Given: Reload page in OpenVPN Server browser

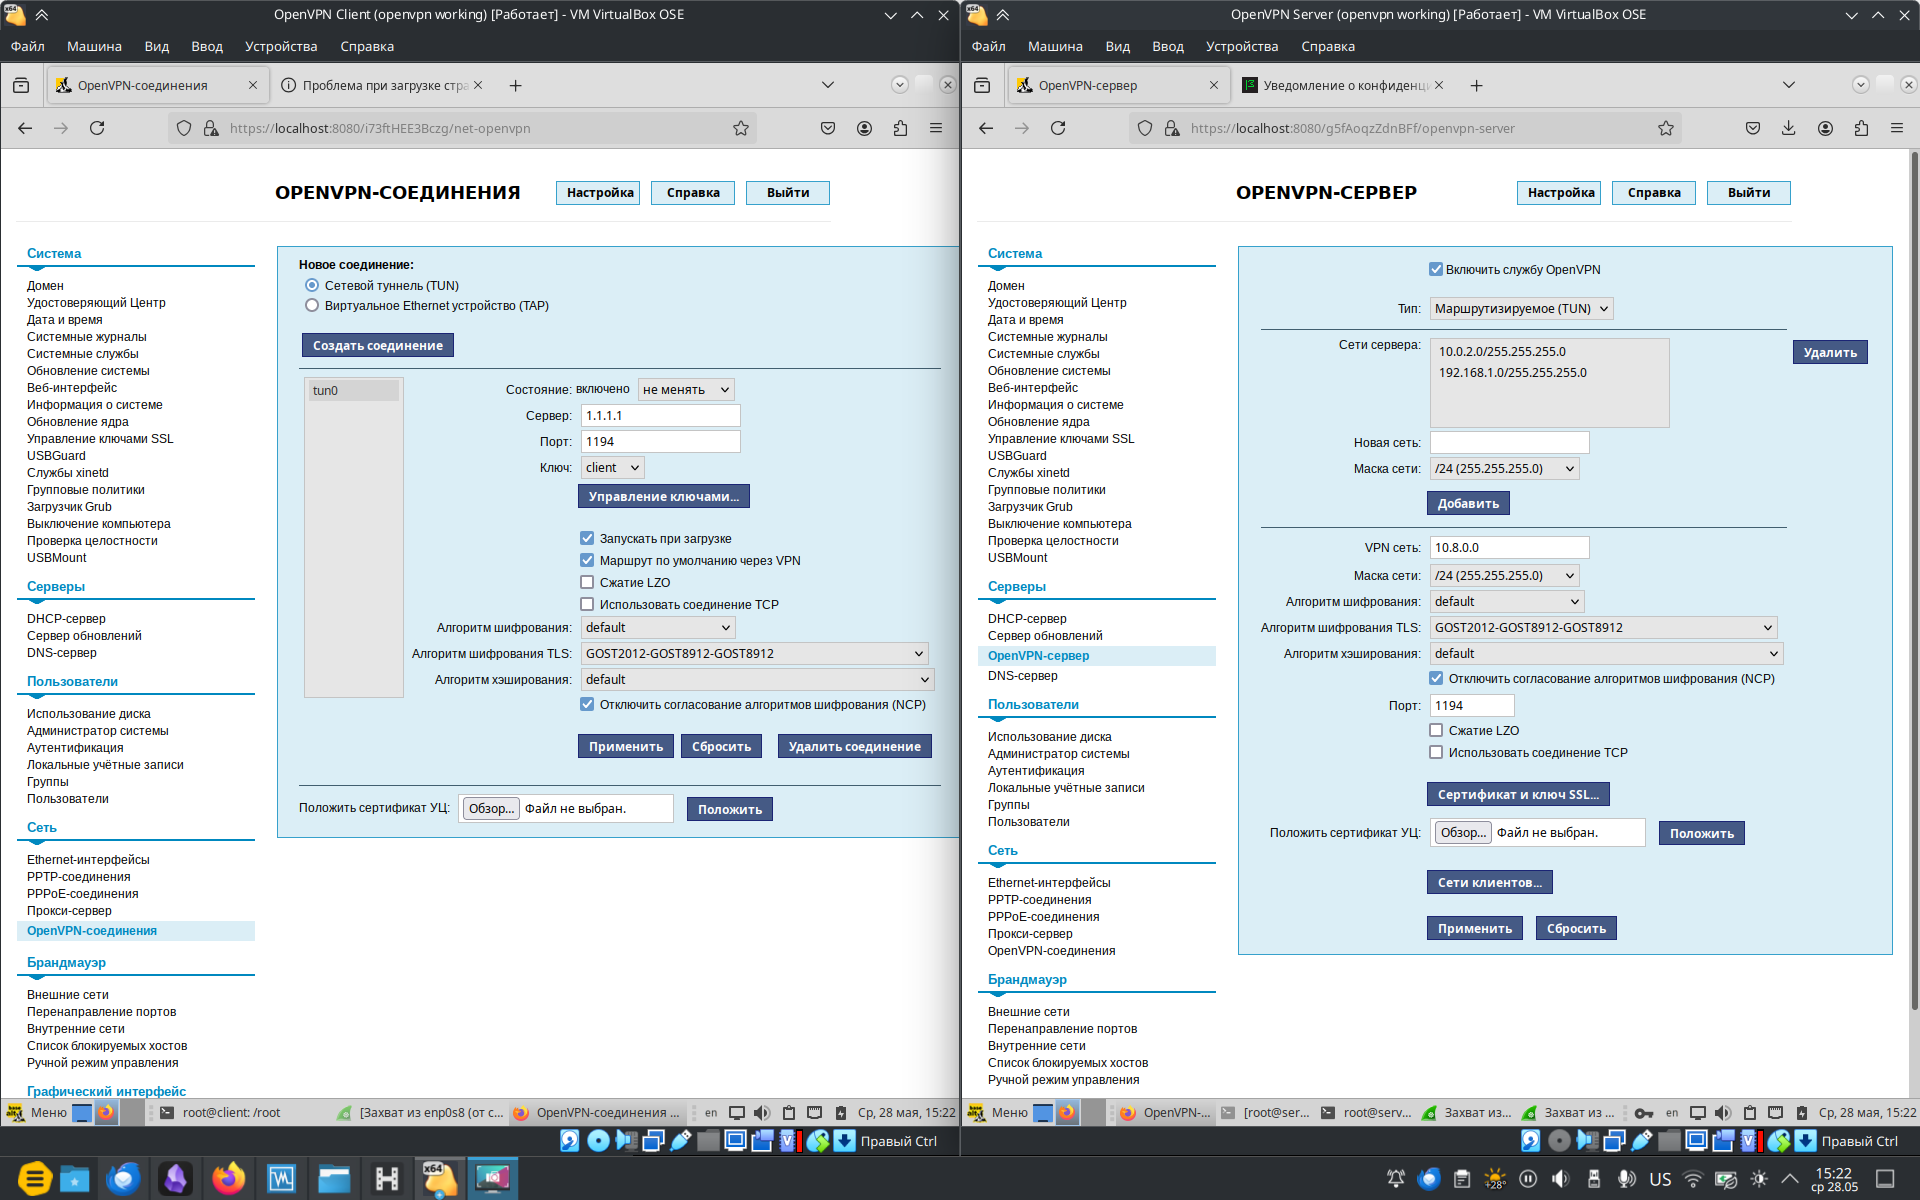Looking at the screenshot, I should click(1058, 128).
